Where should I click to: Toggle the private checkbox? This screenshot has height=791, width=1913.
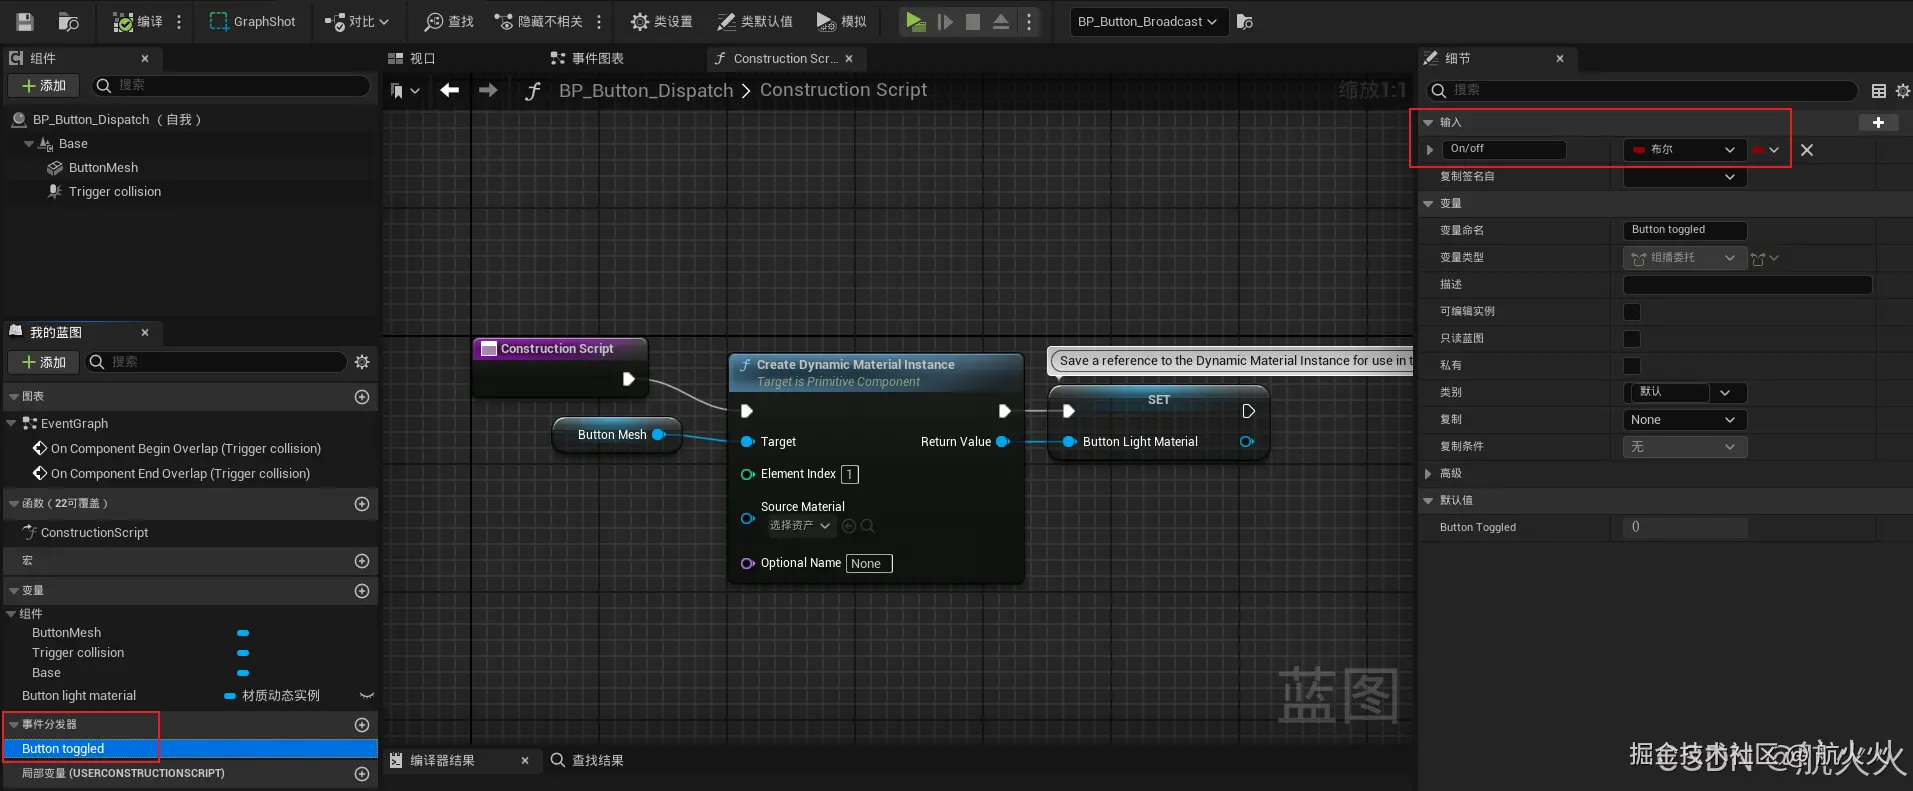(x=1632, y=366)
